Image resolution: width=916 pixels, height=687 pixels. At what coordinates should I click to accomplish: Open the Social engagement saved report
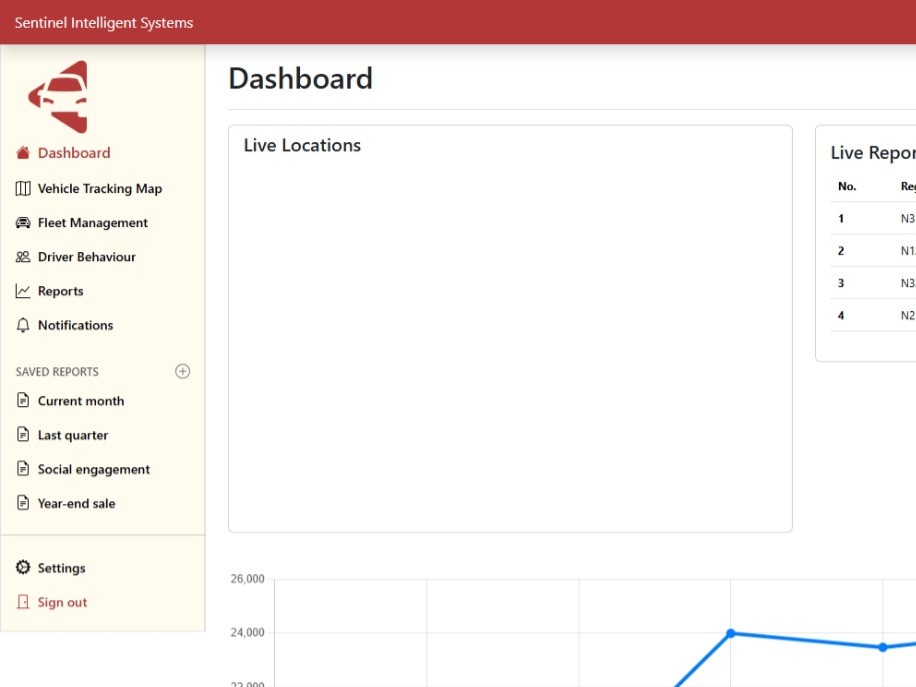pyautogui.click(x=93, y=470)
